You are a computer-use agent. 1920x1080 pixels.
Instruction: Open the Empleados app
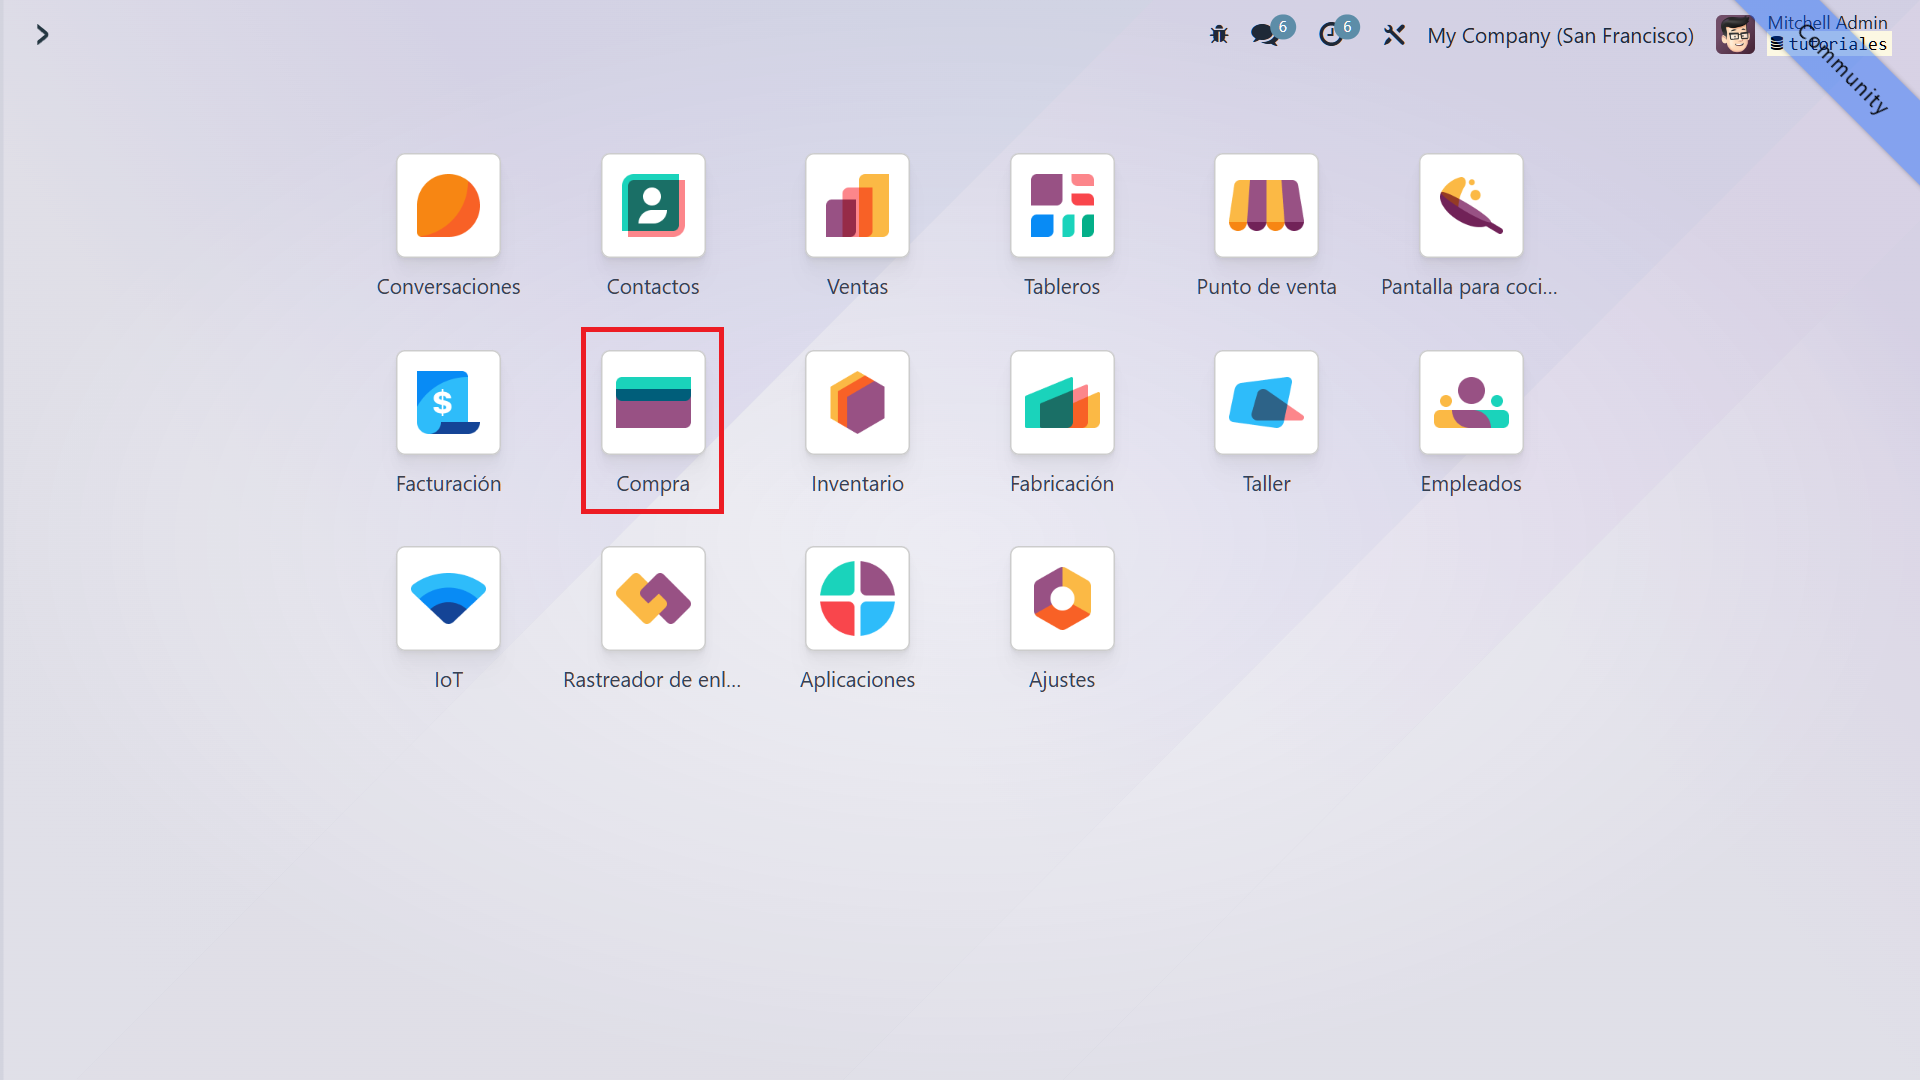pyautogui.click(x=1471, y=403)
